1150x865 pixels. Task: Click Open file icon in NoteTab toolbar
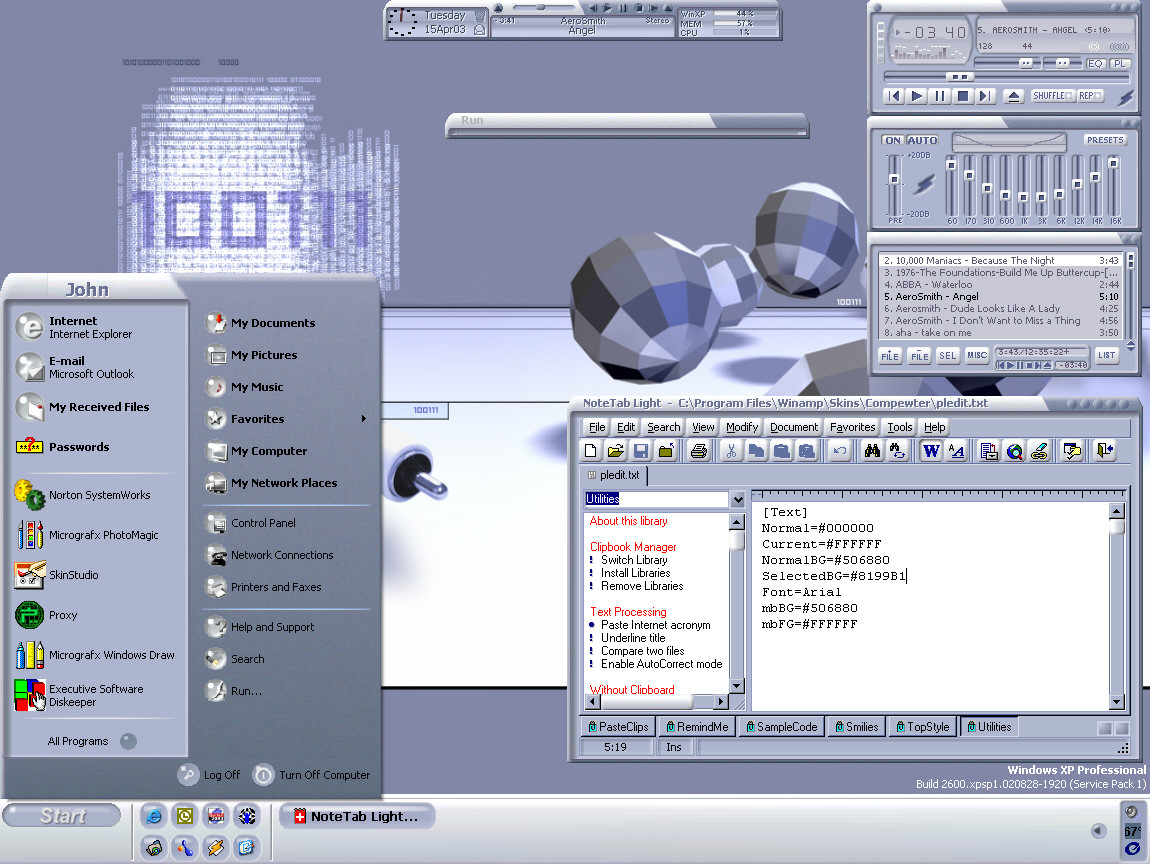pyautogui.click(x=616, y=451)
